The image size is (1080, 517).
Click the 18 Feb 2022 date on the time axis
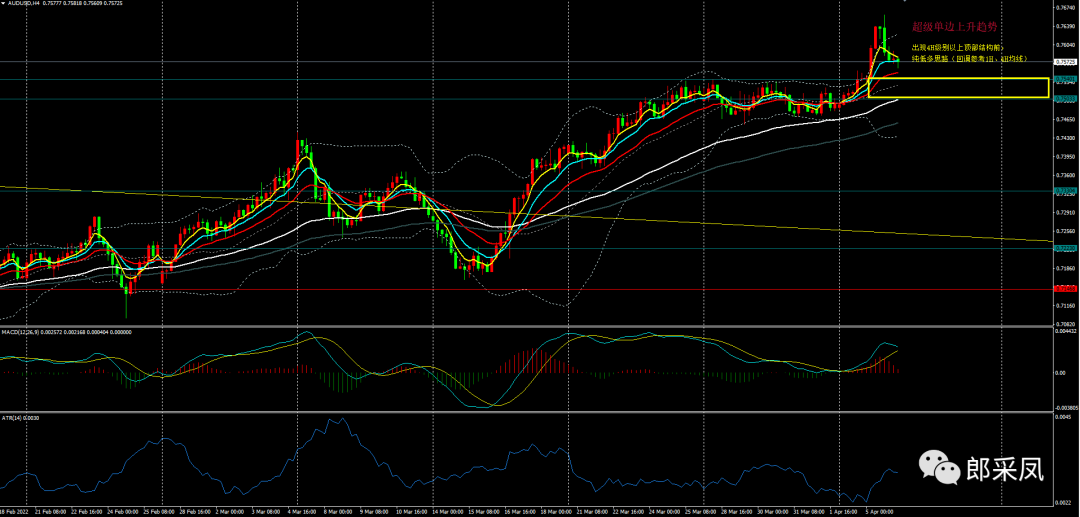point(14,510)
